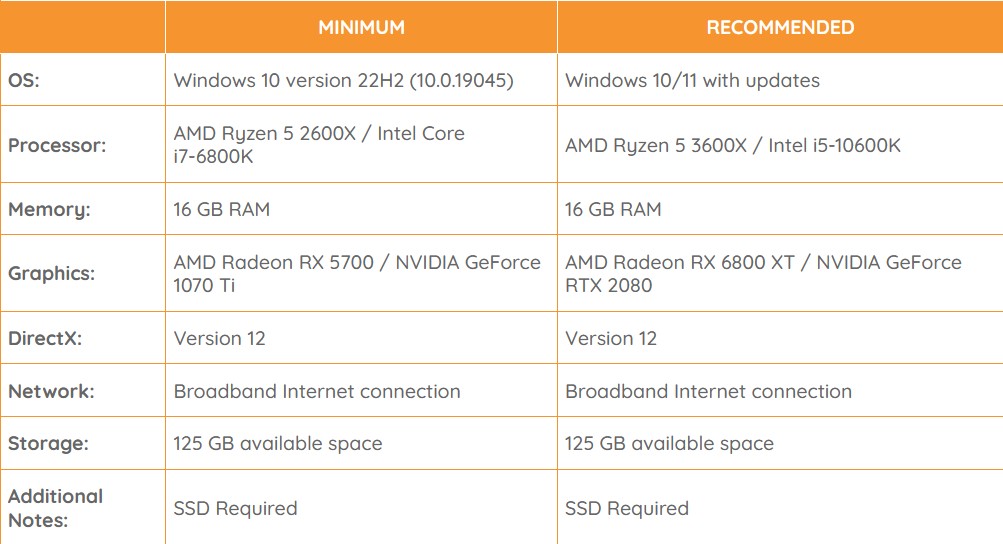The height and width of the screenshot is (544, 1003).
Task: Click the Graphics row label
Action: coord(52,273)
